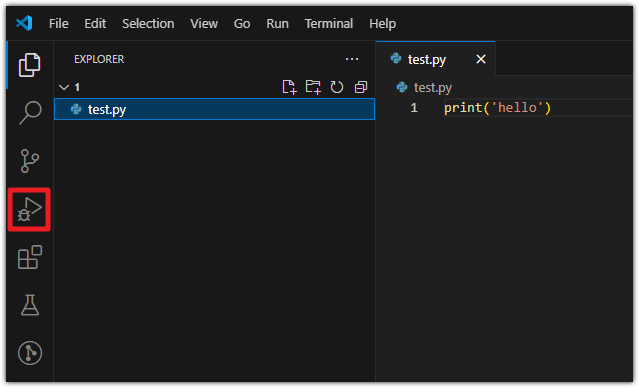Refresh the Explorer file list
The image size is (639, 388).
(337, 87)
